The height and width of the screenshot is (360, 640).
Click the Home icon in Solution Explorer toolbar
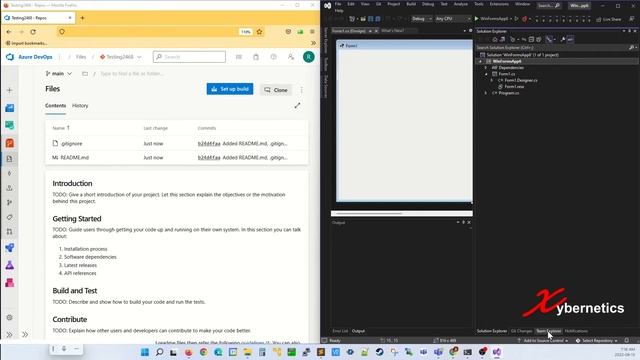[495, 40]
